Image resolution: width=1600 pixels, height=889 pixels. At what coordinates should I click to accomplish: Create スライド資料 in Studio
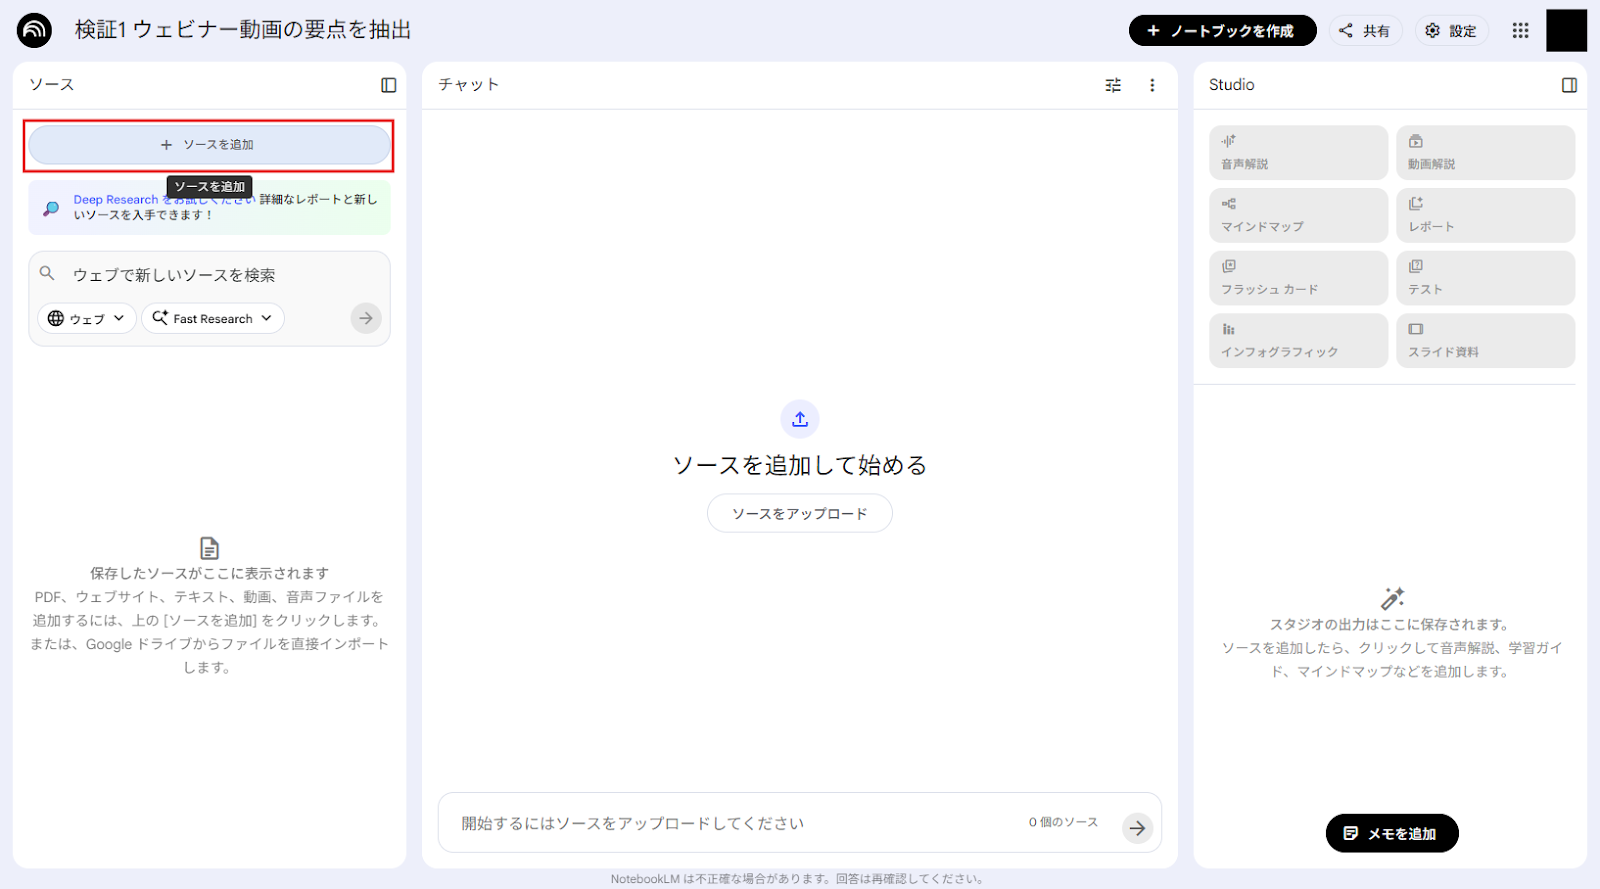1485,341
